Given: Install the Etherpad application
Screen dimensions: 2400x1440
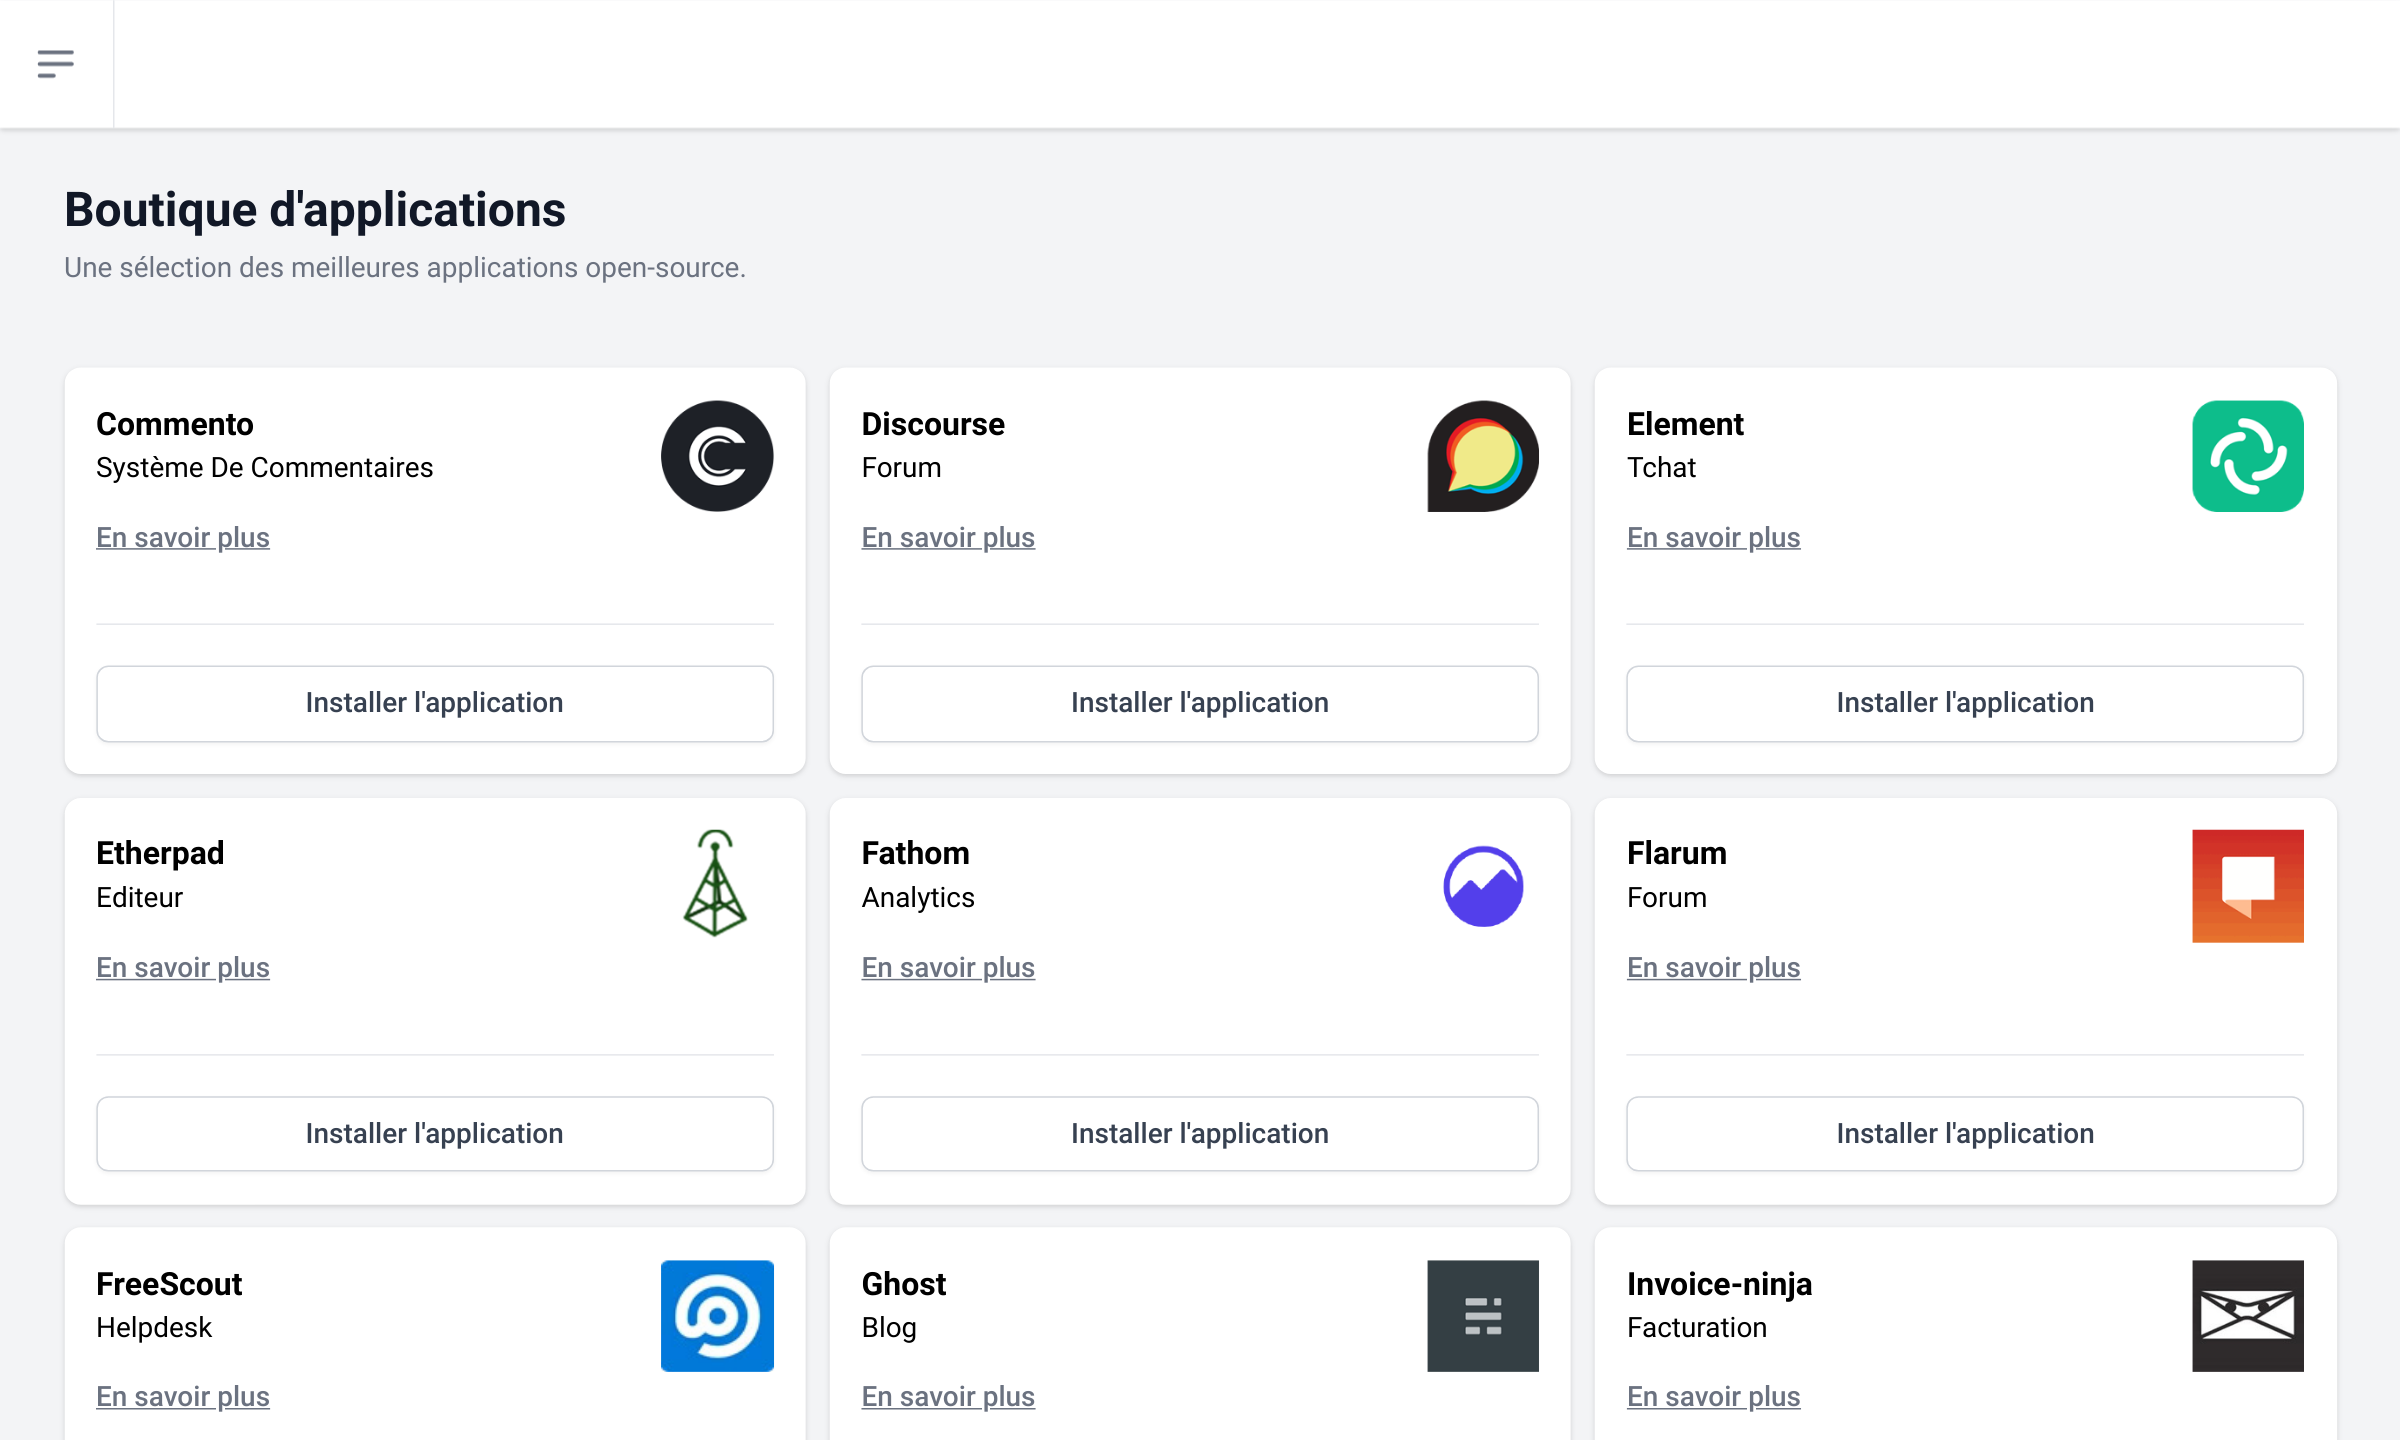Looking at the screenshot, I should [x=434, y=1133].
